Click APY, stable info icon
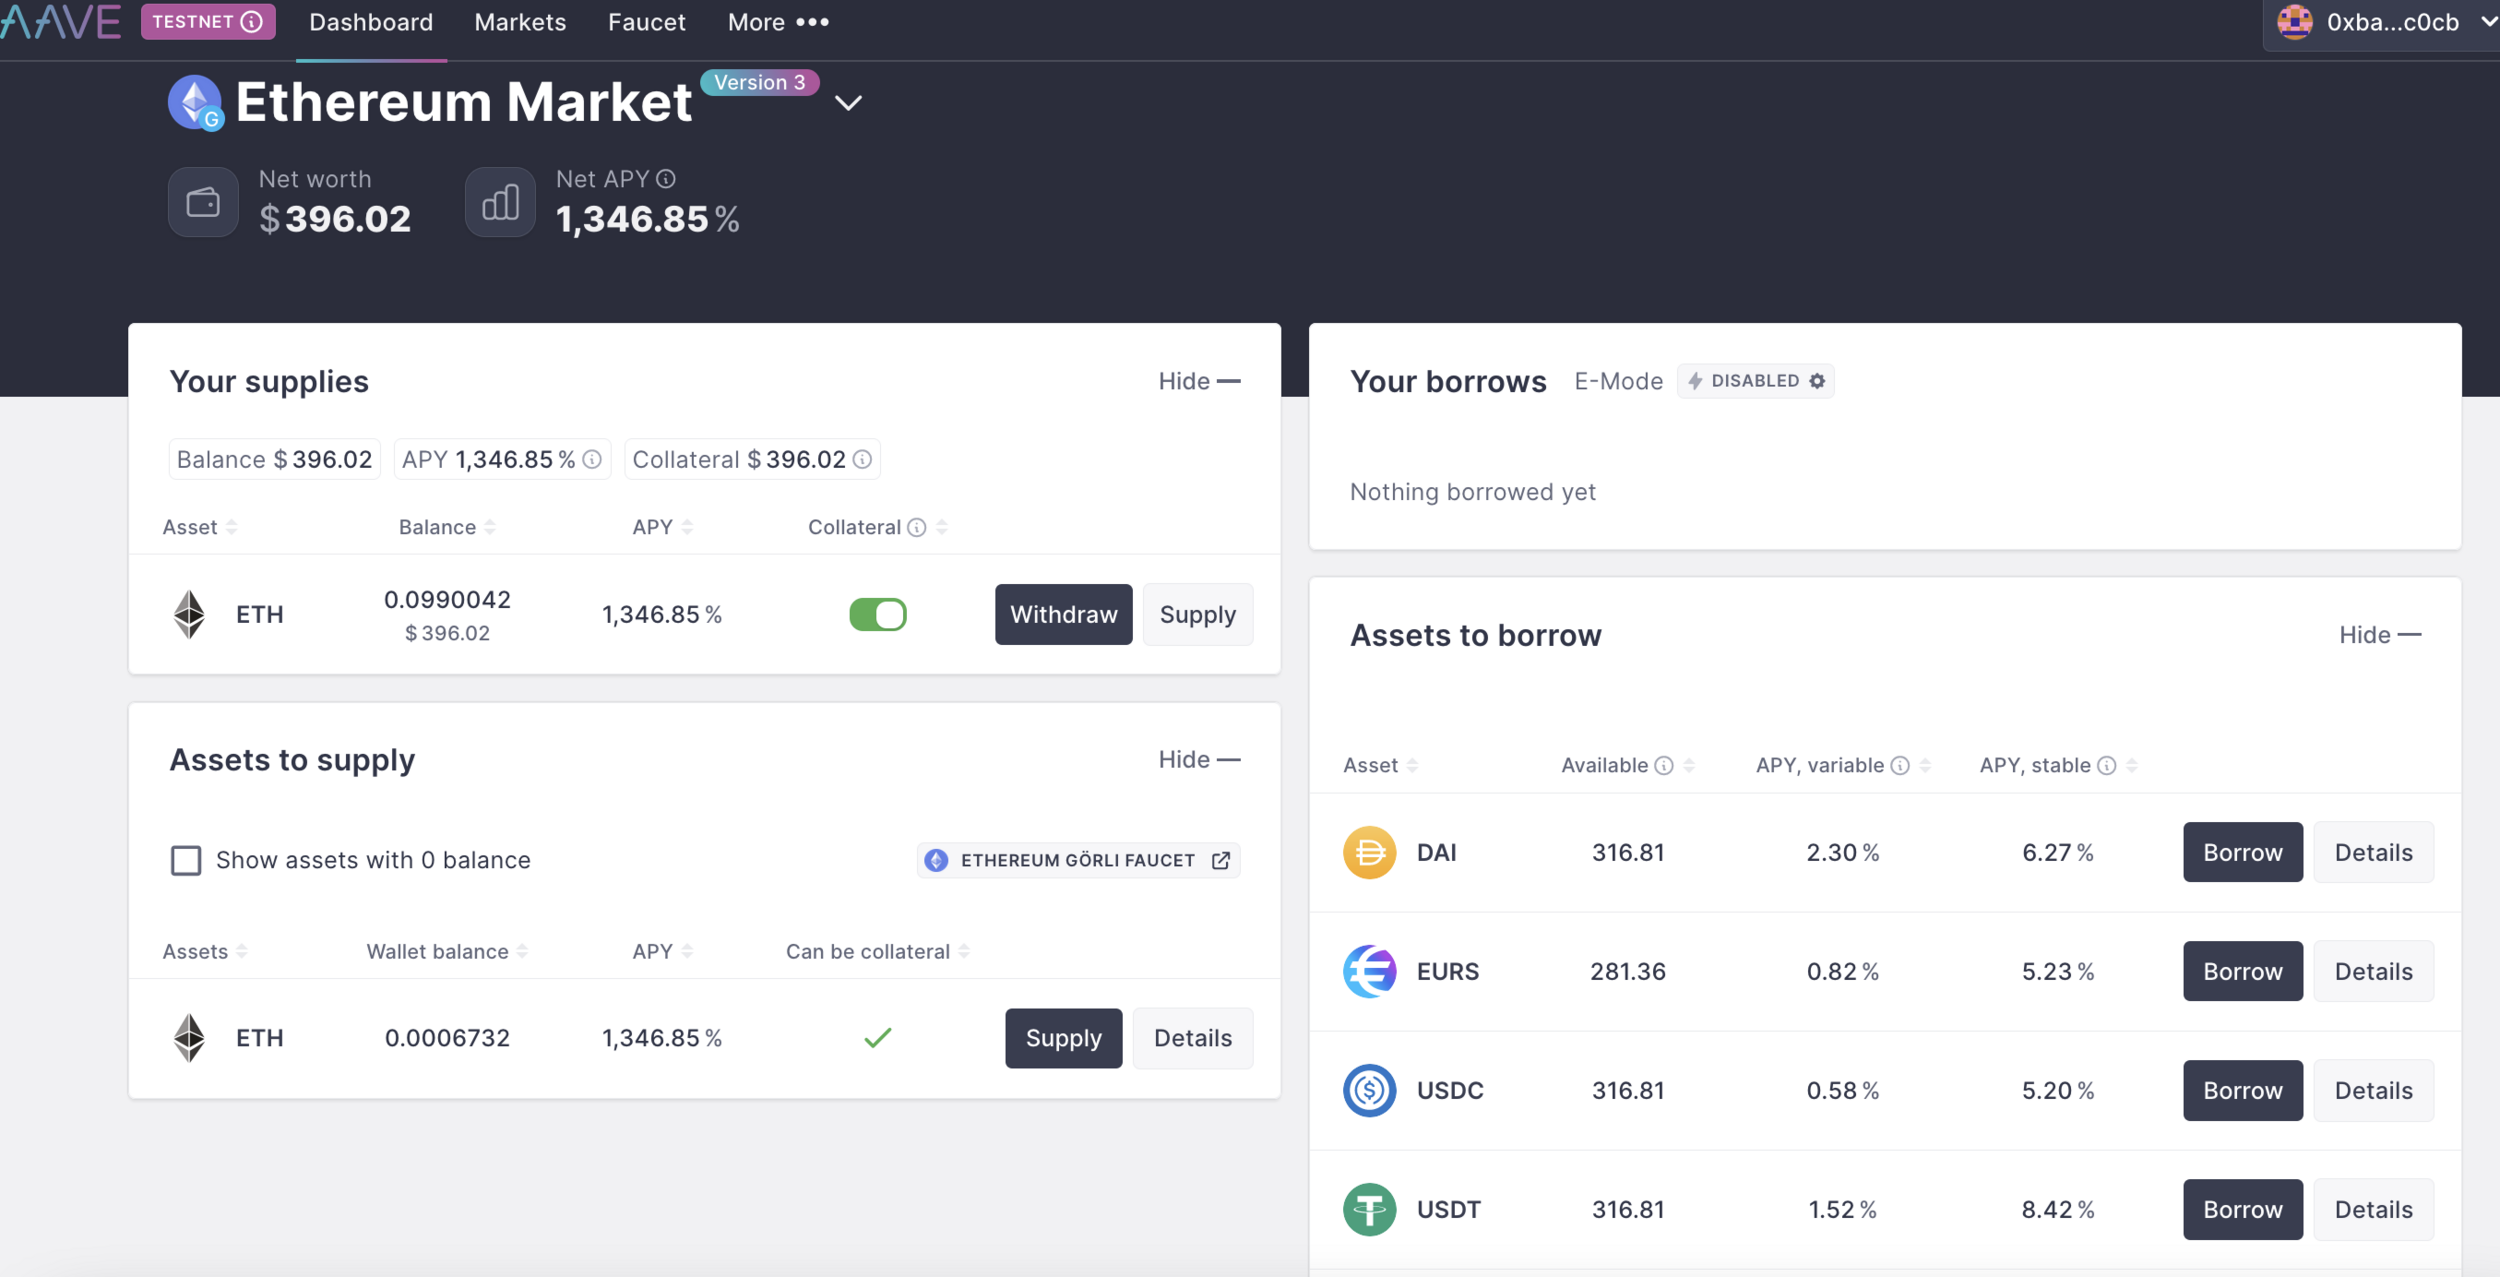2500x1277 pixels. click(2107, 766)
